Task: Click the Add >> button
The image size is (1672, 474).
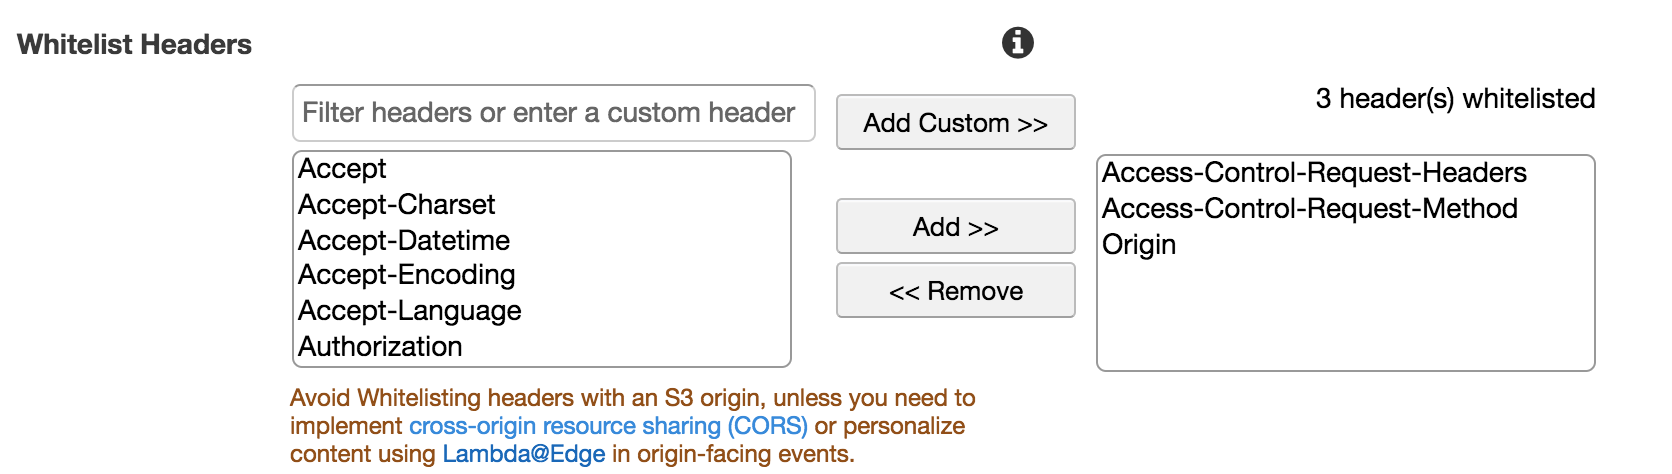Action: tap(955, 226)
